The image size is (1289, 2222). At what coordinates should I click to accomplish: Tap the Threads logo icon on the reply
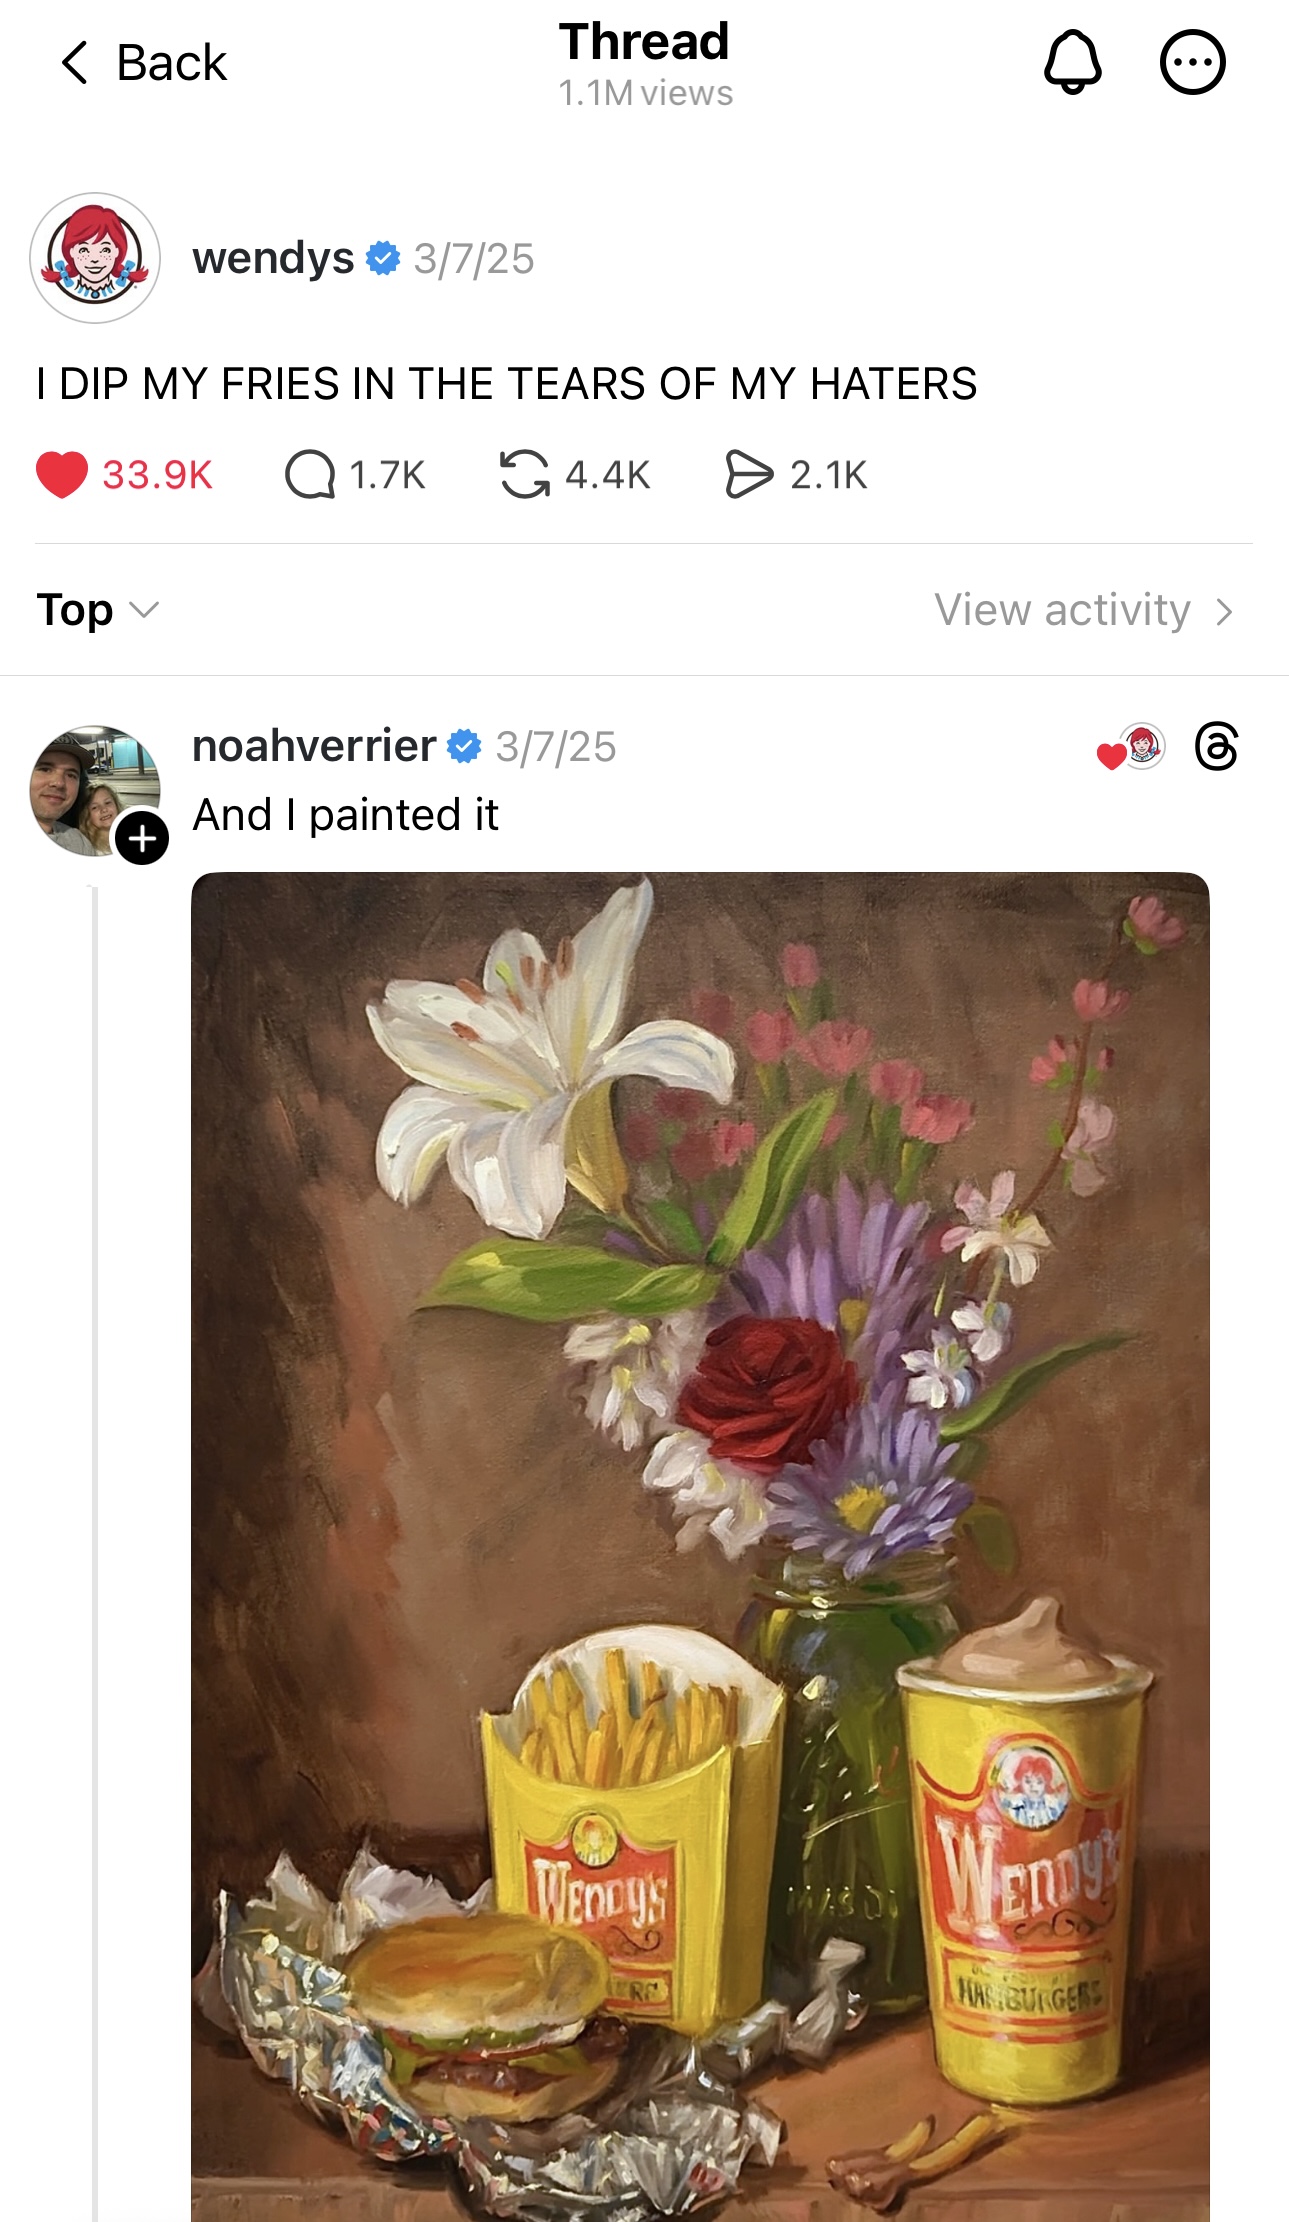(1216, 747)
